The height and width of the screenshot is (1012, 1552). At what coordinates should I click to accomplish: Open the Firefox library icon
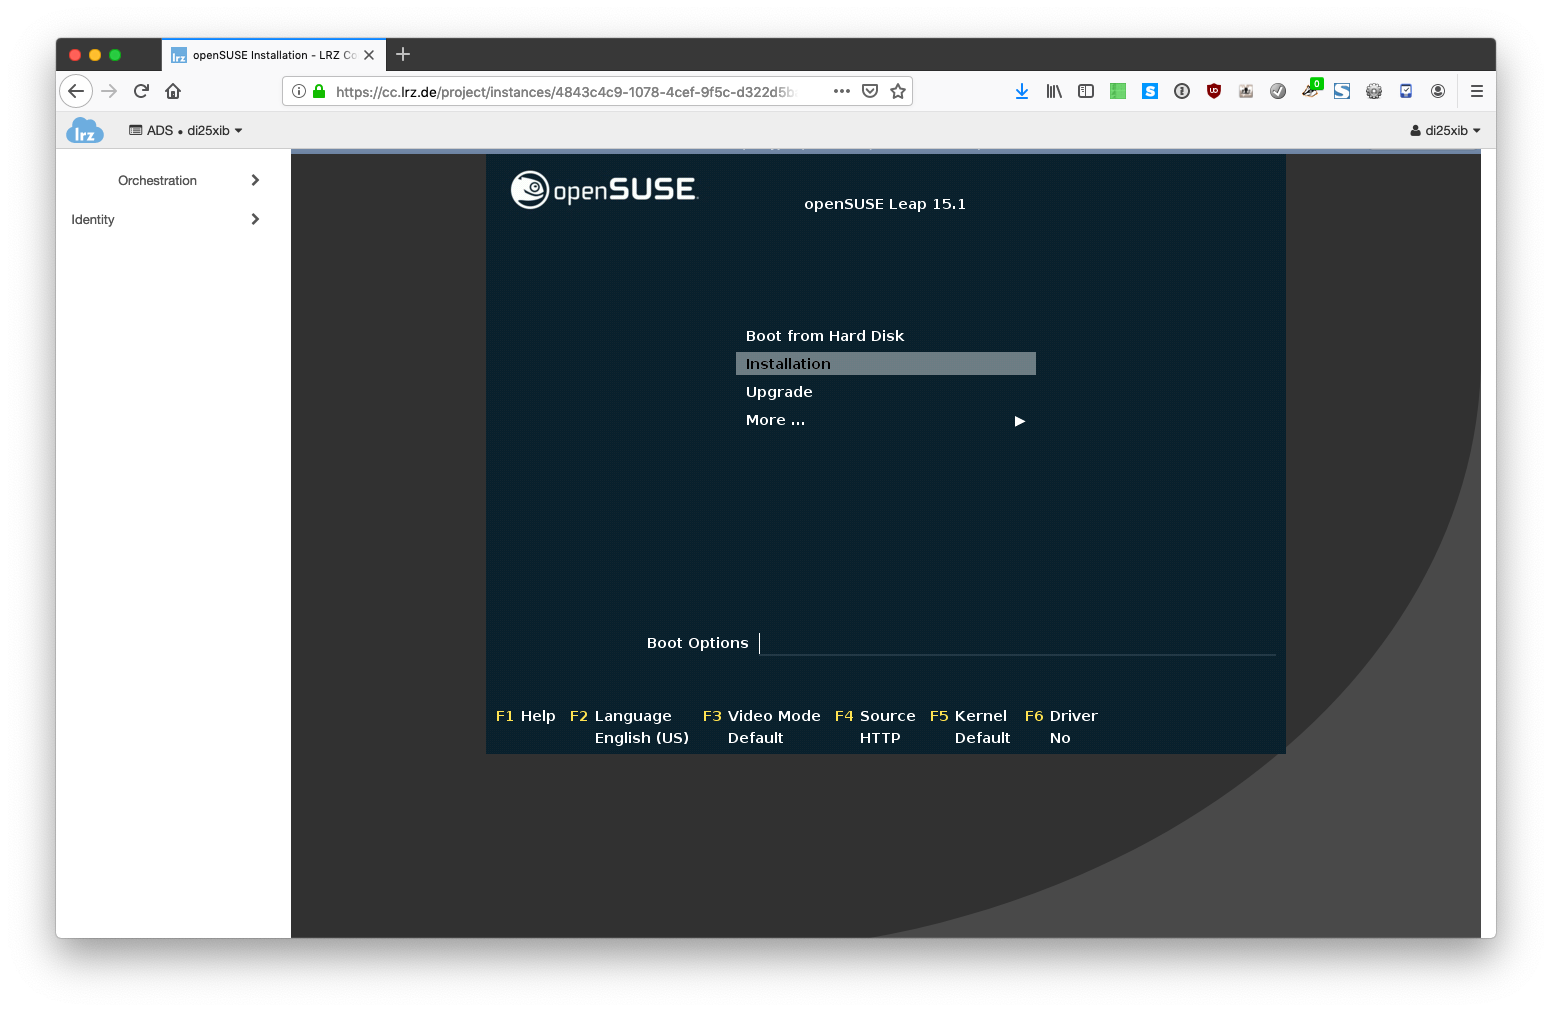[x=1054, y=91]
